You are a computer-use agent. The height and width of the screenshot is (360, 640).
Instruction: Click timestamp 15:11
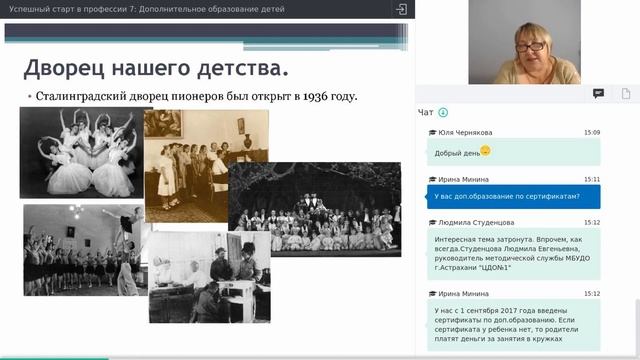pos(592,179)
